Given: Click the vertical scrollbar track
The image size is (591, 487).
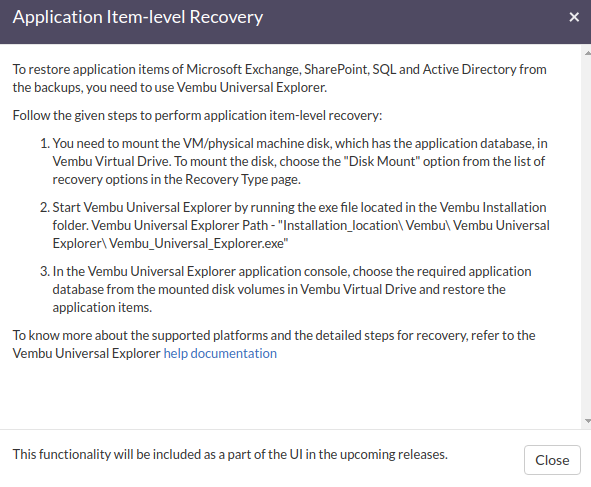Looking at the screenshot, I should tap(587, 237).
